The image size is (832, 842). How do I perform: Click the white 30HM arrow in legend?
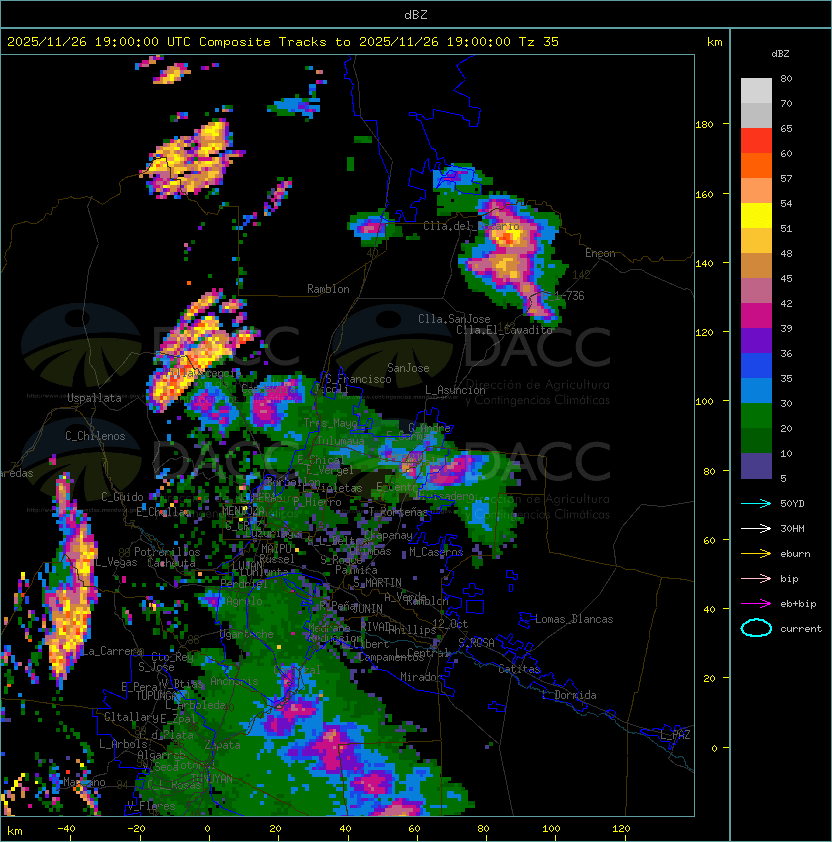(756, 528)
